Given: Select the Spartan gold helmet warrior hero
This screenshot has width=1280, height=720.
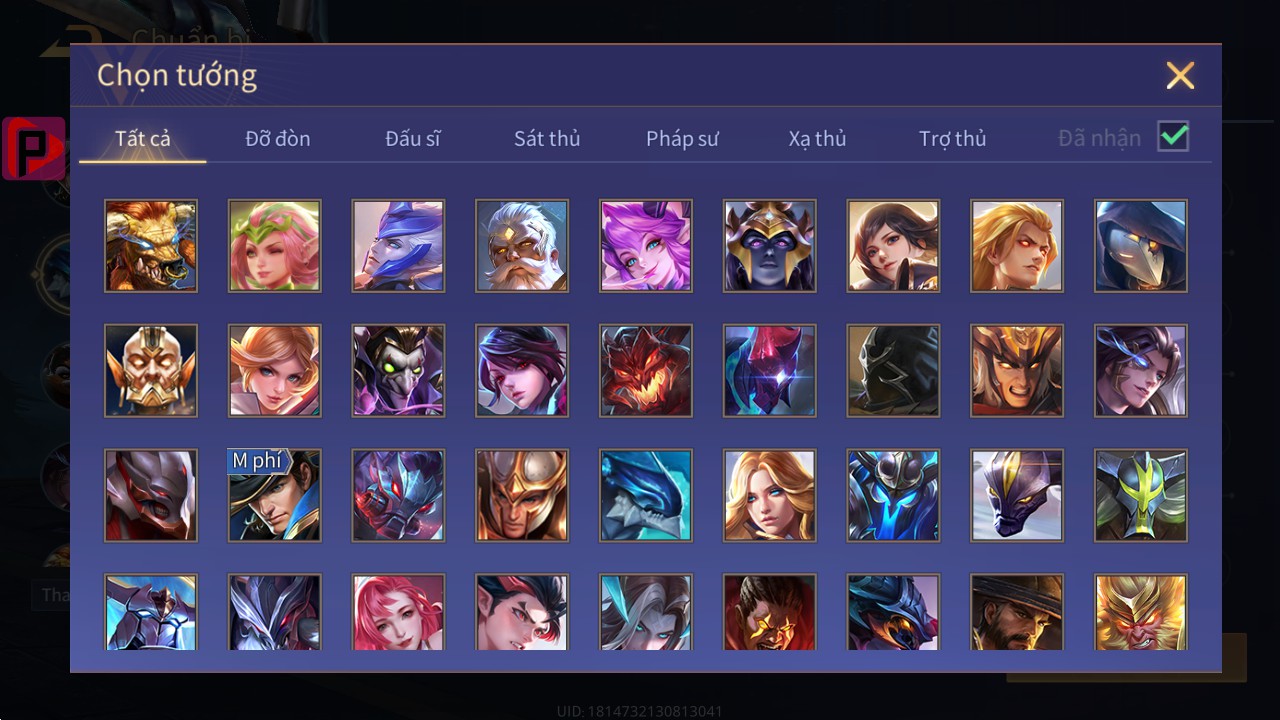Looking at the screenshot, I should [522, 496].
